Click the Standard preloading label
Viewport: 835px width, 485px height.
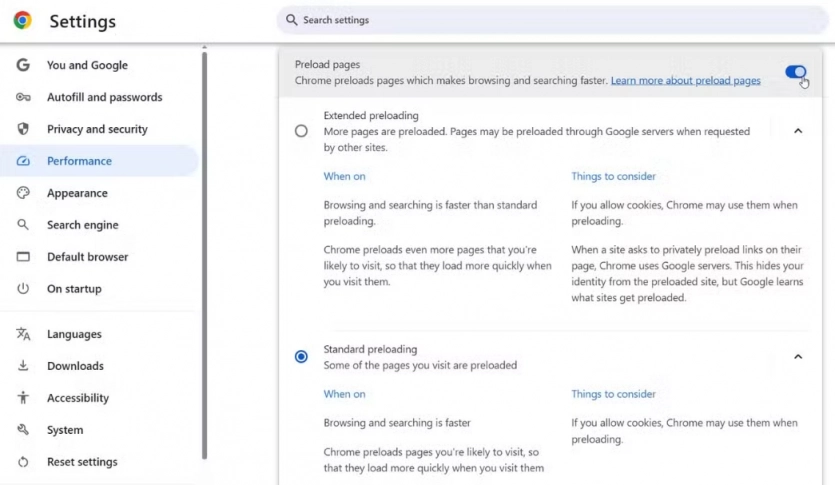click(371, 349)
